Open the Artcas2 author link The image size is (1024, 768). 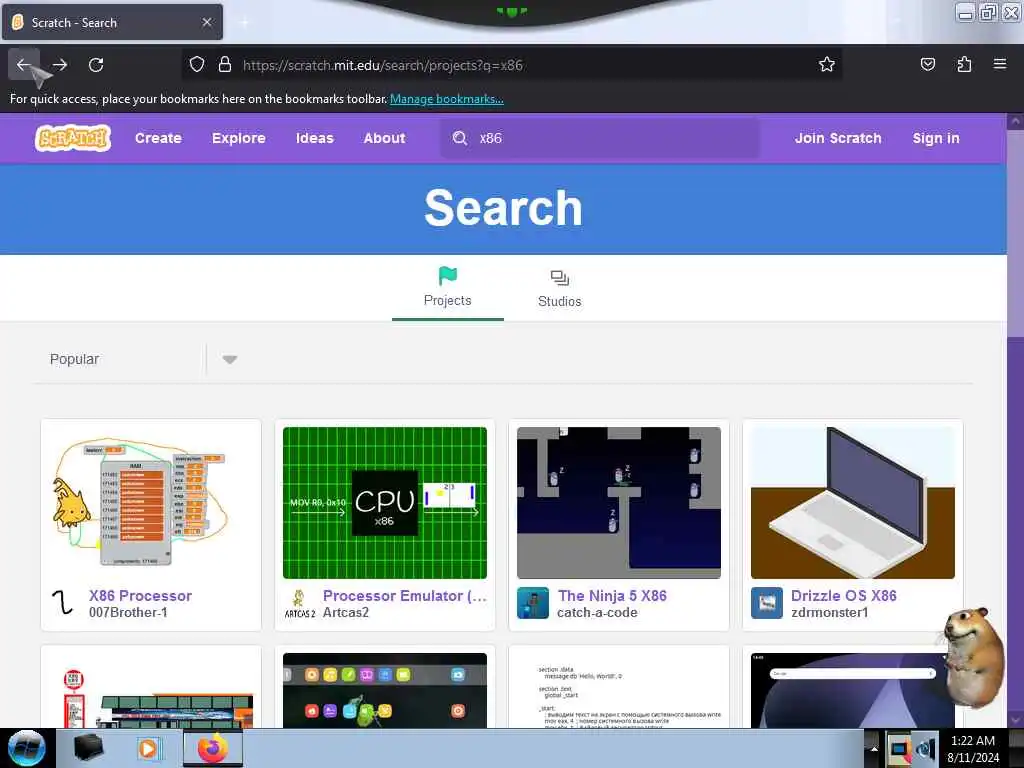(345, 613)
